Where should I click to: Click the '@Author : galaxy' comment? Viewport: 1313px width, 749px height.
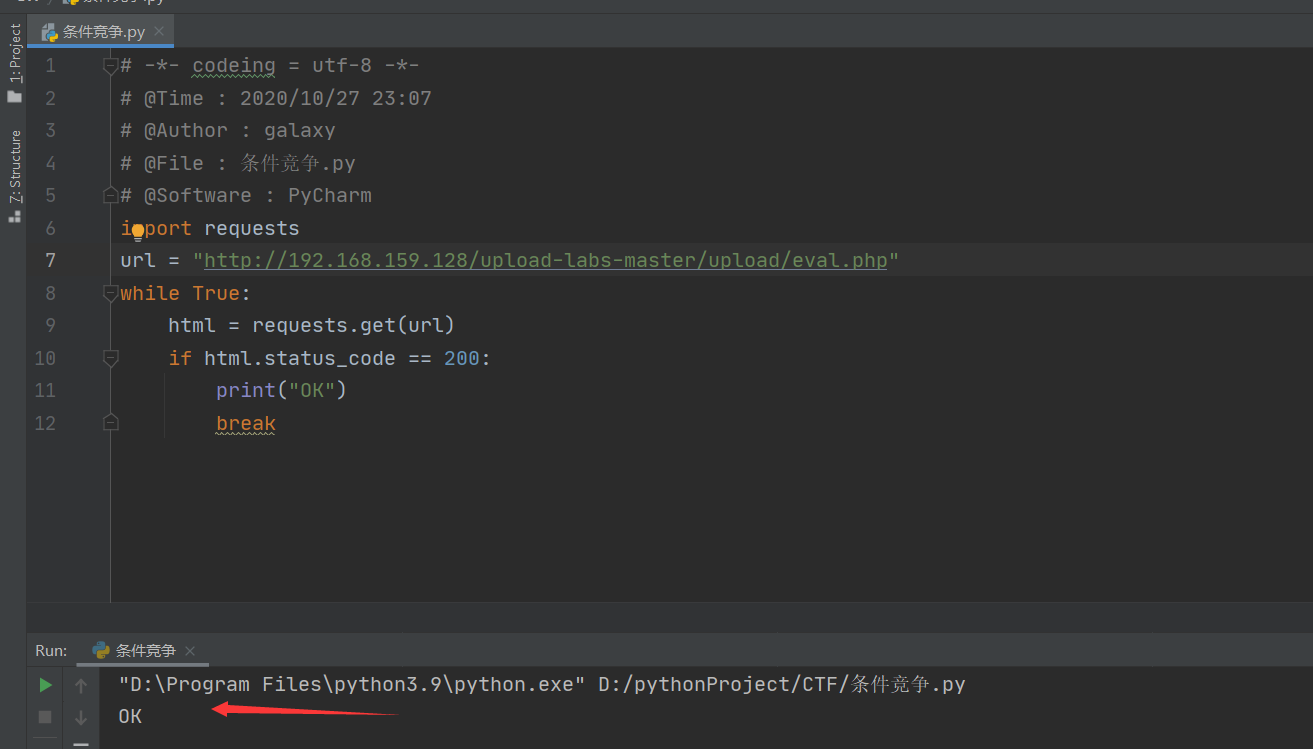tap(227, 131)
